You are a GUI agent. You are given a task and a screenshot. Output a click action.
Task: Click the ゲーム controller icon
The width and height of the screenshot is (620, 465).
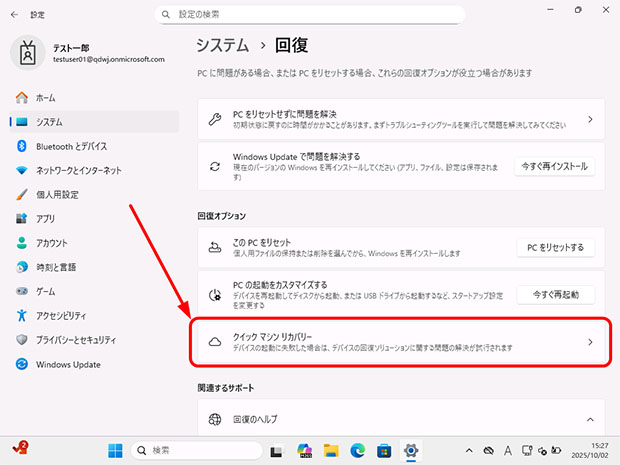click(22, 291)
